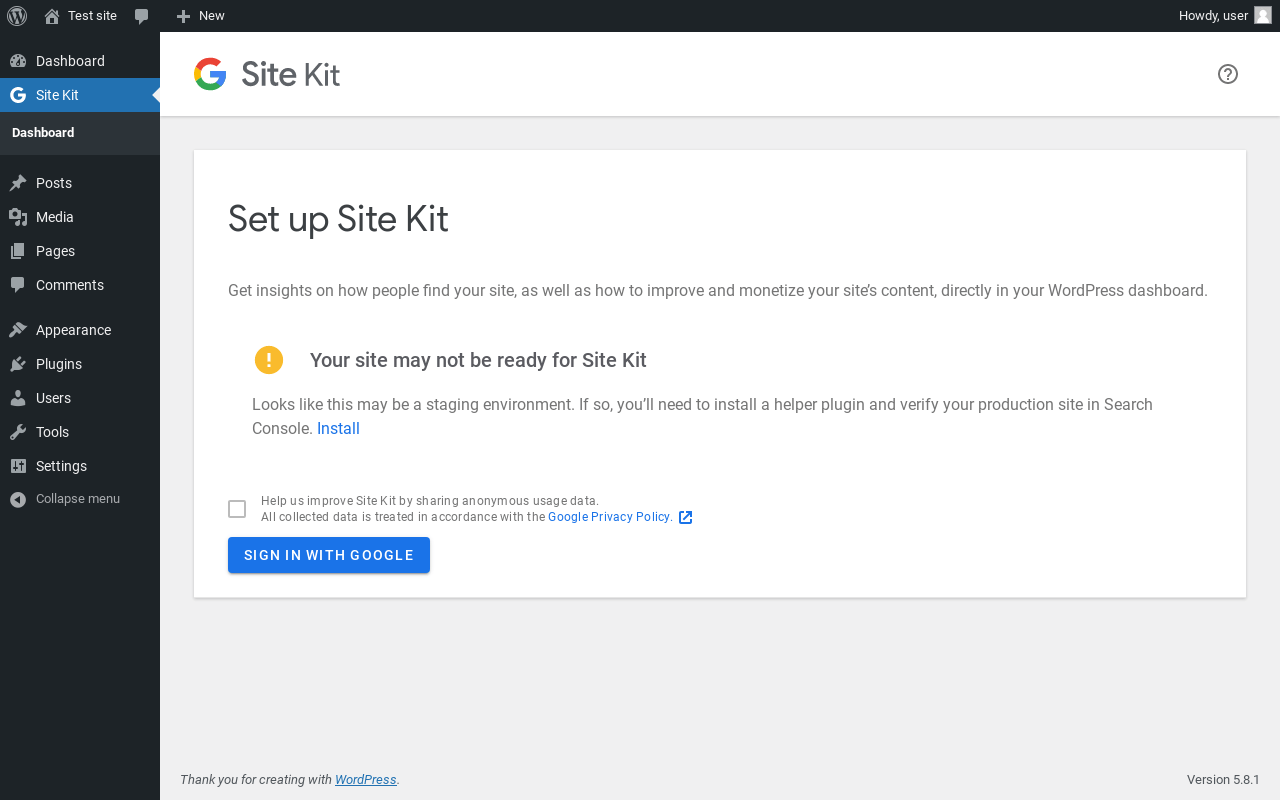The width and height of the screenshot is (1280, 800).
Task: Click the Tools wrench icon
Action: coord(18,432)
